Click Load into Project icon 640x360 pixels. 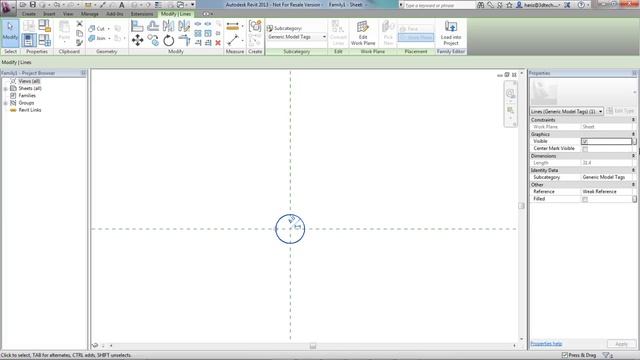pos(451,33)
